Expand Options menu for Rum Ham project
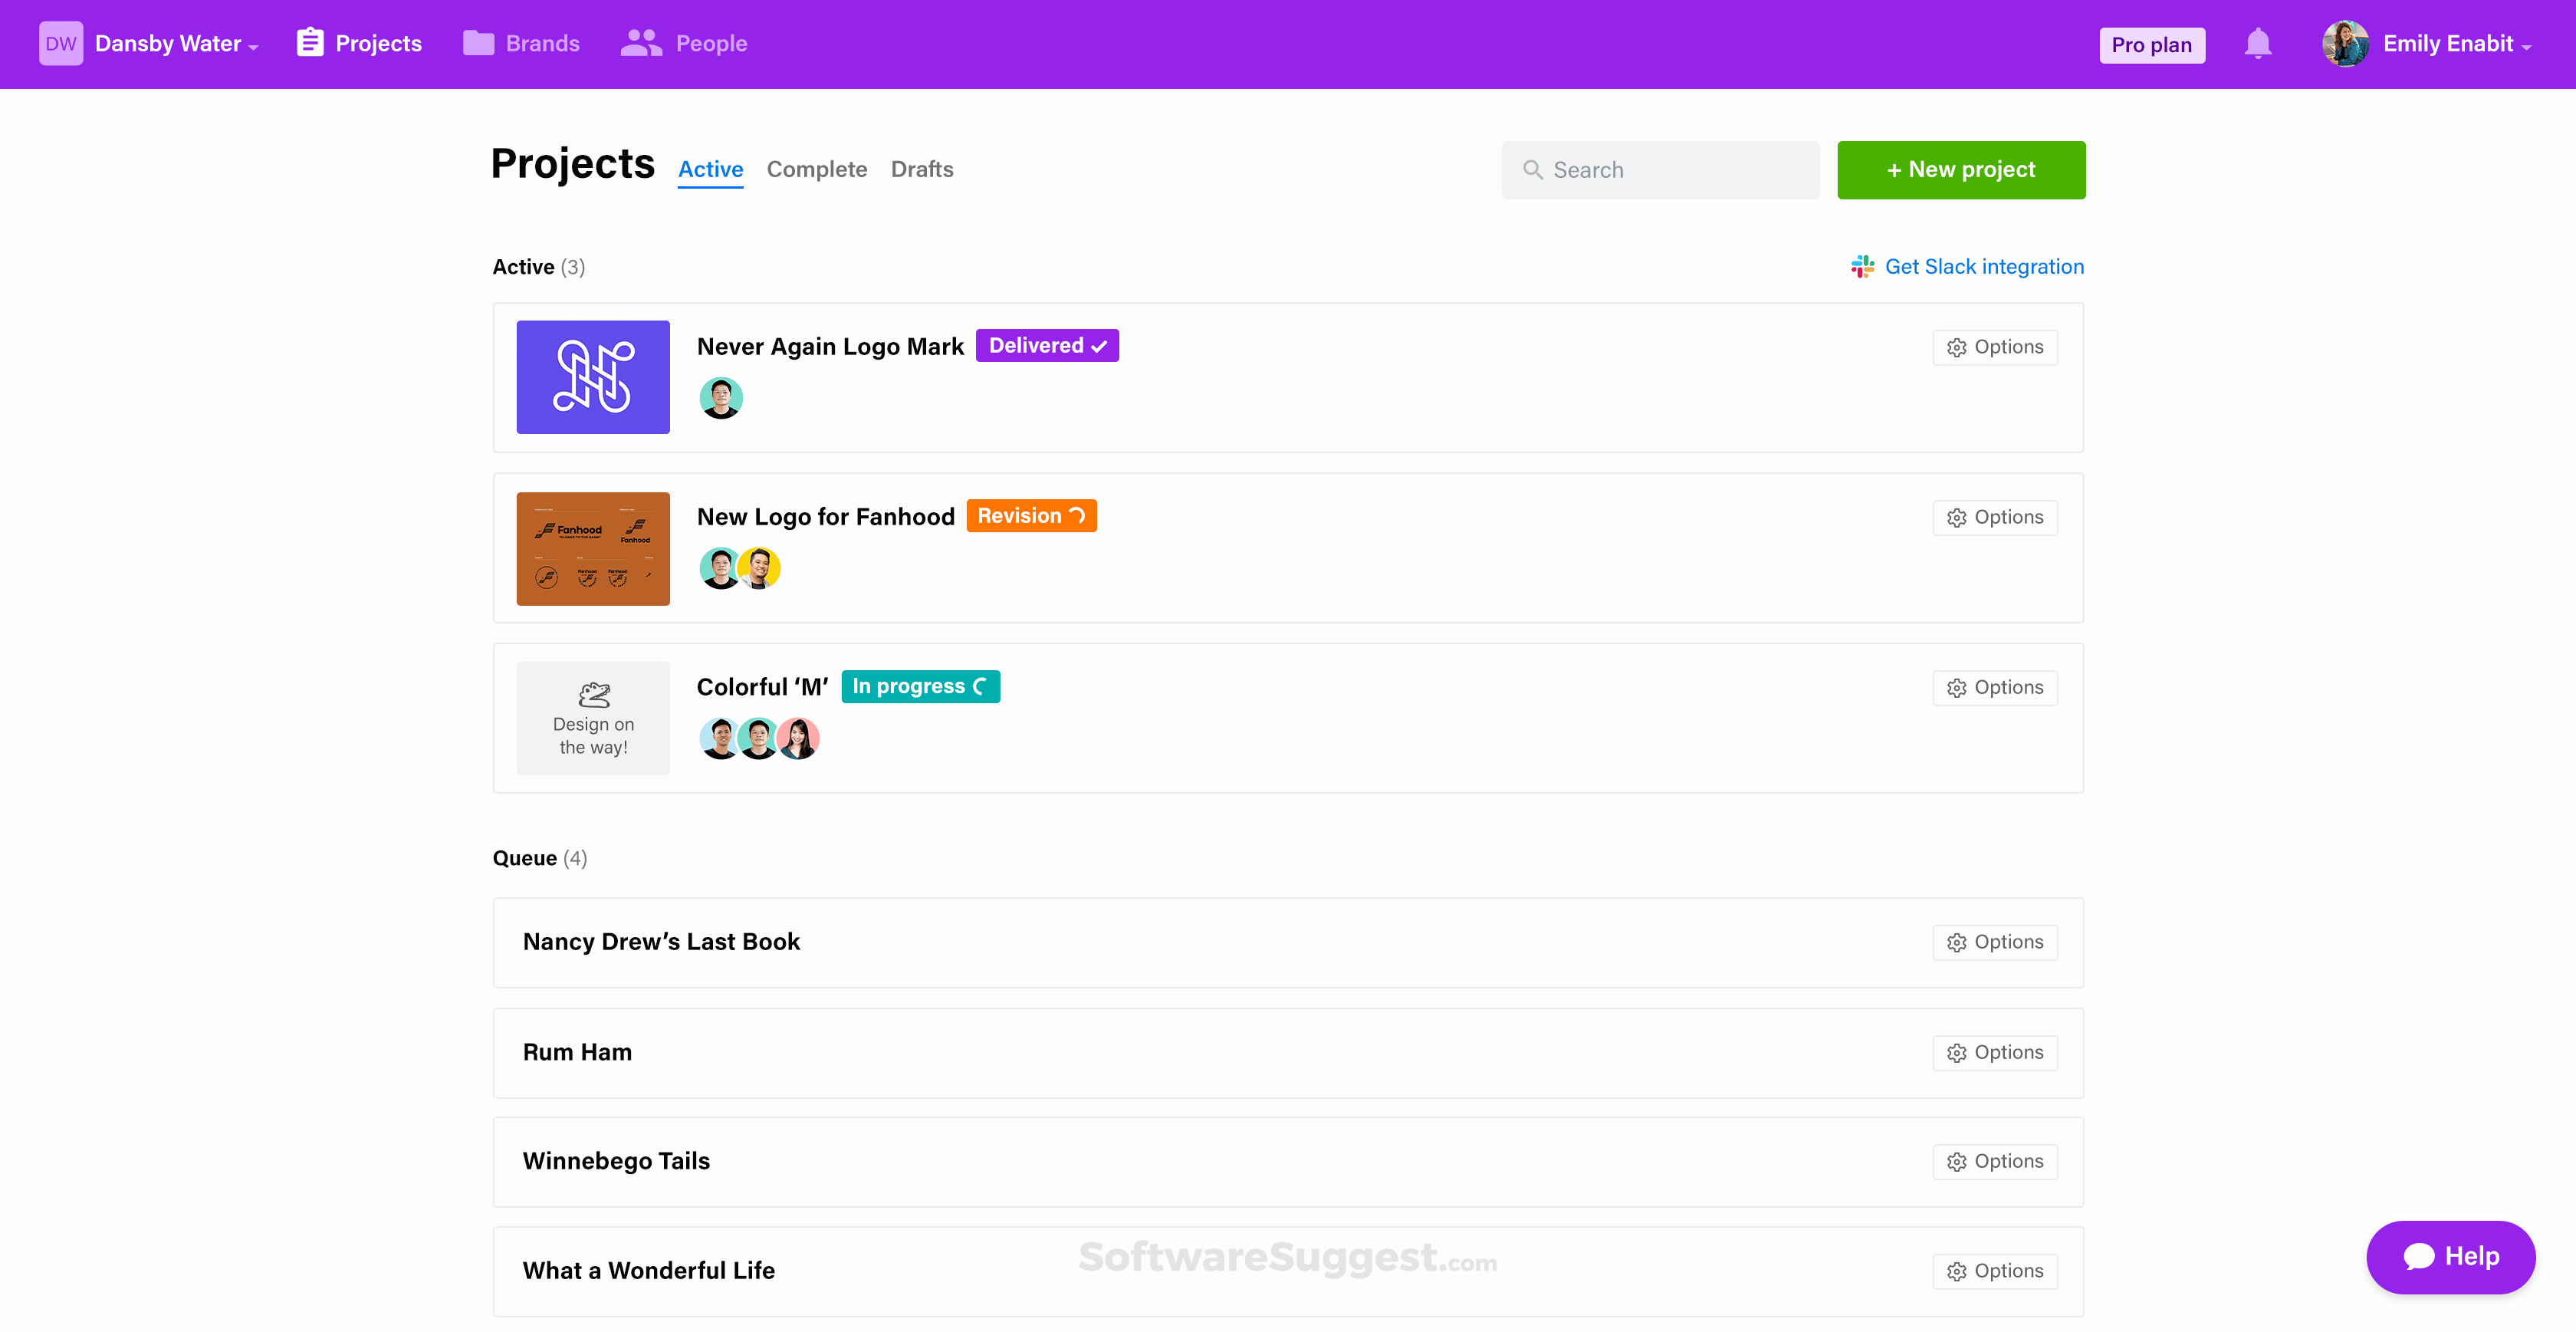 [x=1995, y=1052]
